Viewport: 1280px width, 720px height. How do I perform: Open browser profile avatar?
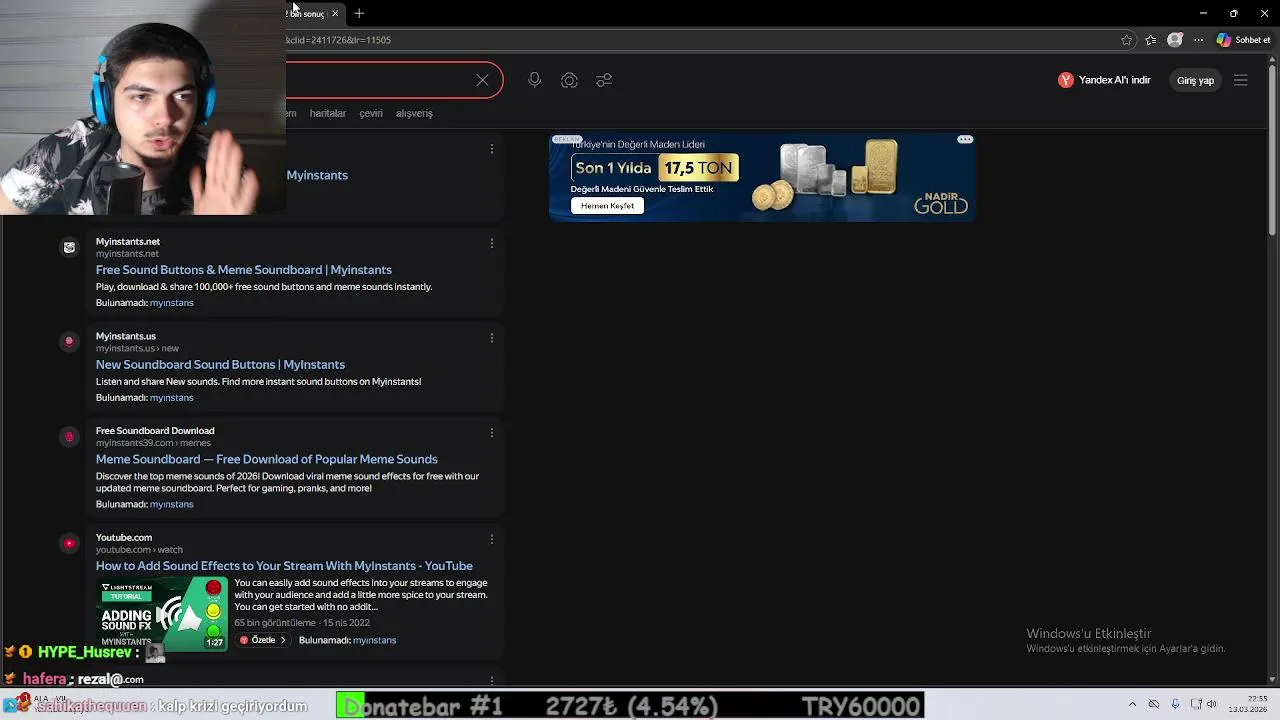[x=1175, y=40]
